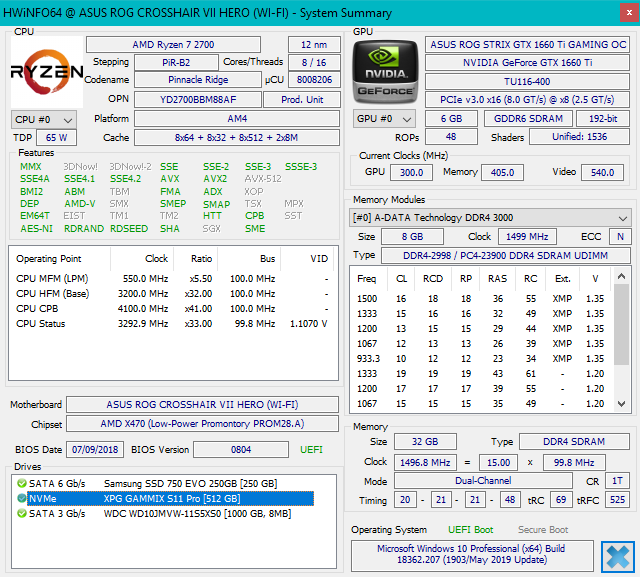The width and height of the screenshot is (640, 577).
Task: Click the YD2700BBM88AF OPN field
Action: coord(198,99)
